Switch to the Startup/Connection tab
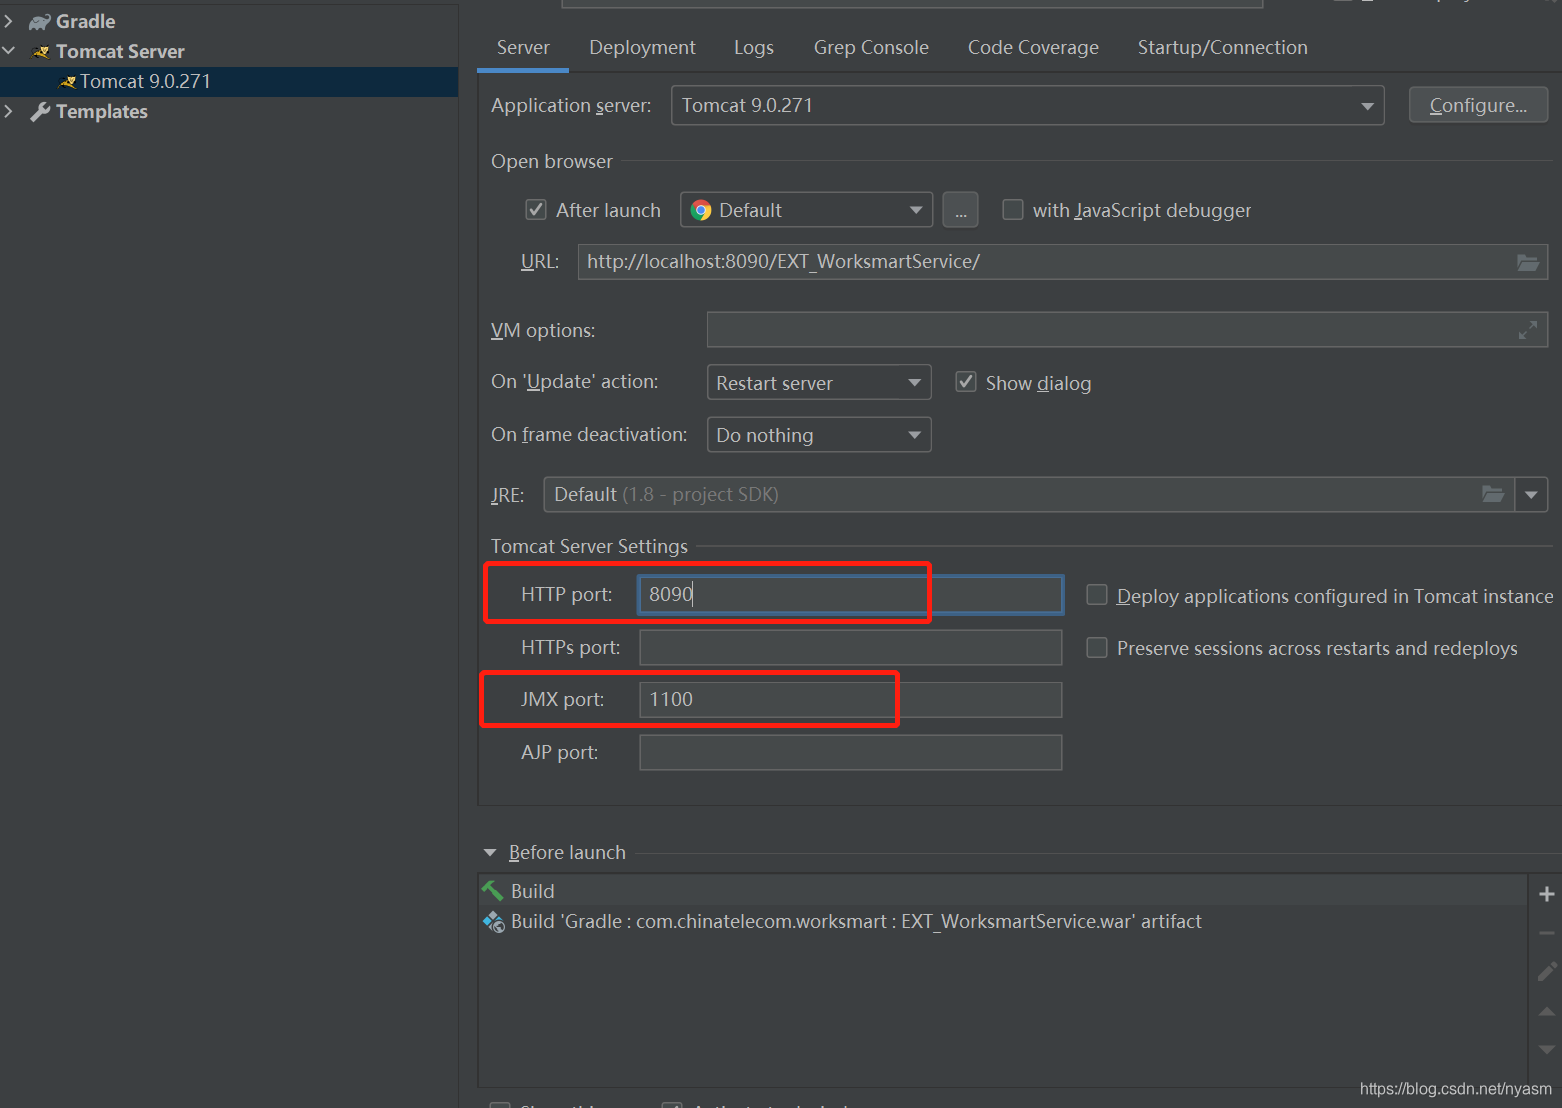This screenshot has height=1108, width=1562. click(x=1222, y=47)
